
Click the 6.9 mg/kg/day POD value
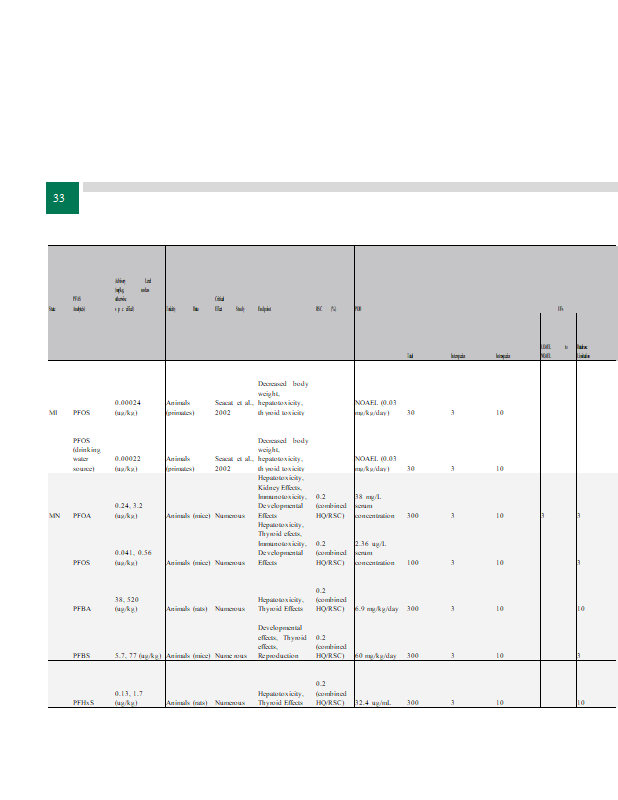(376, 608)
